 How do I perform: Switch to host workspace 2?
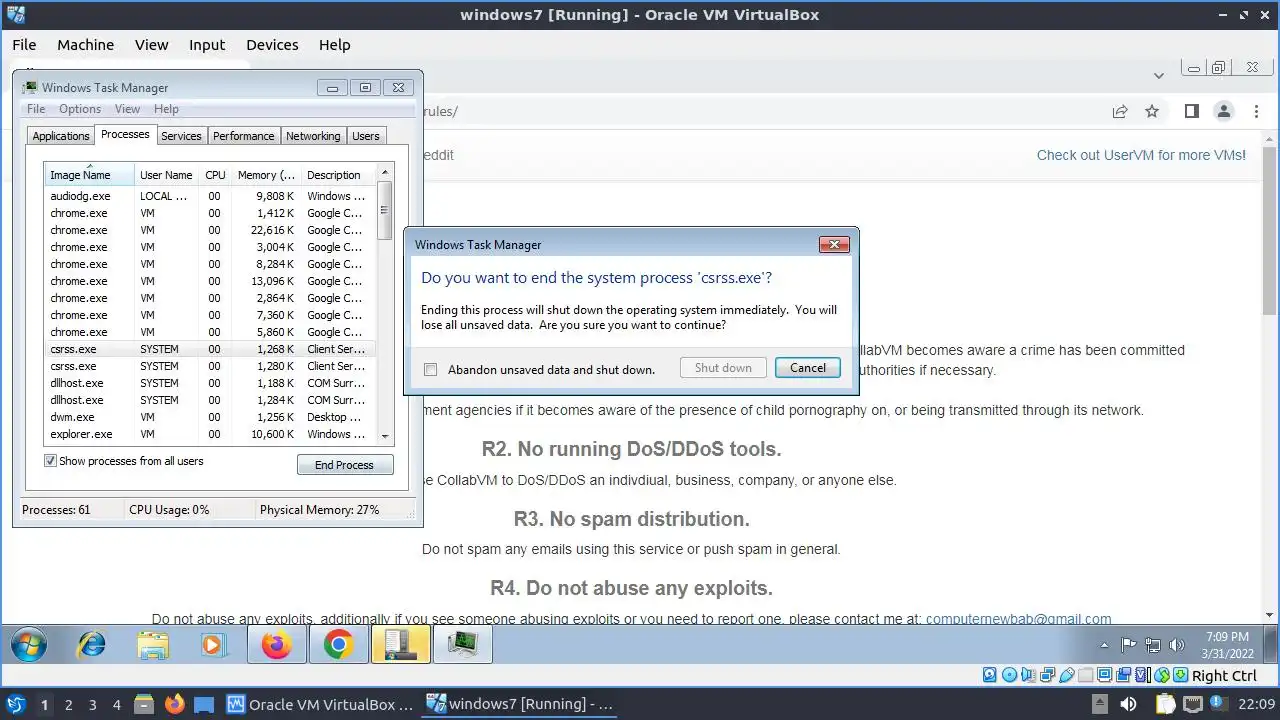(x=68, y=704)
